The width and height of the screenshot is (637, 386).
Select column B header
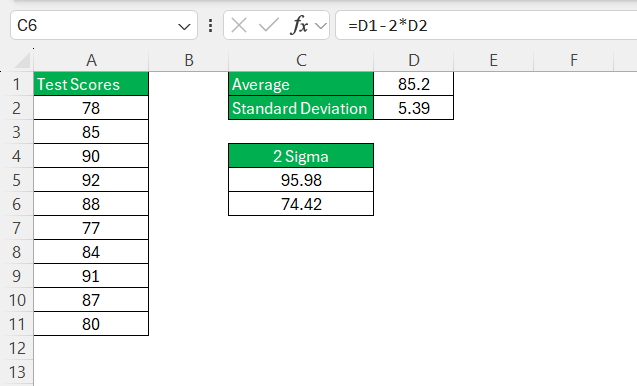[188, 61]
